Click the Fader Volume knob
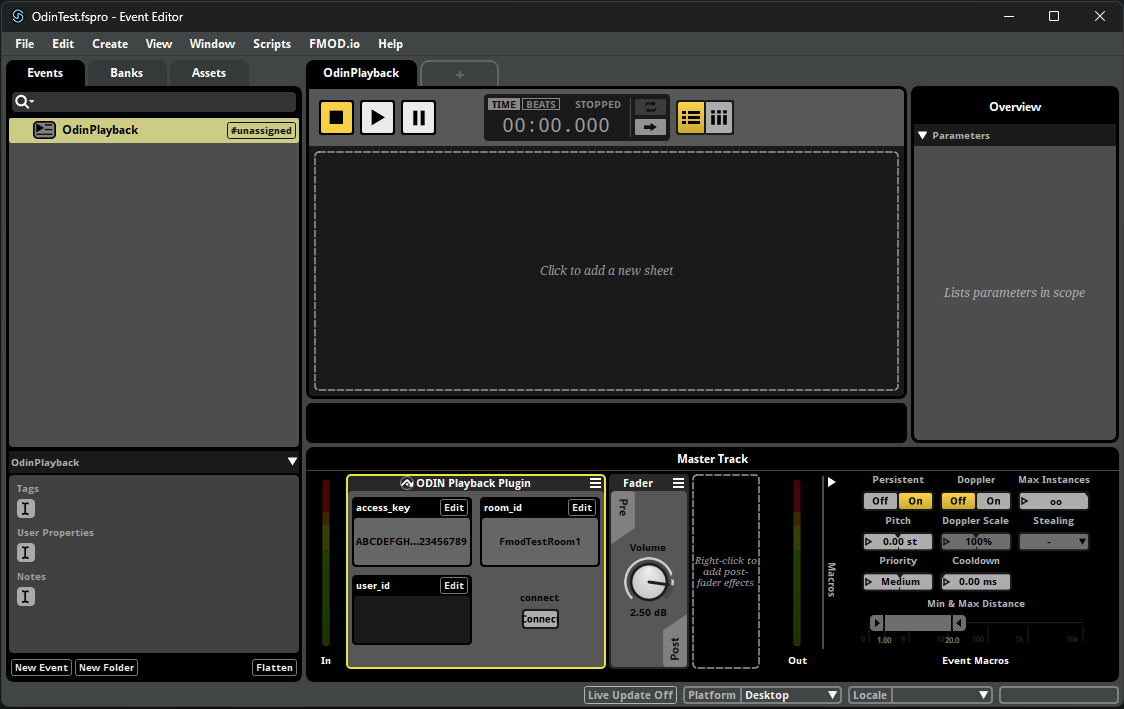This screenshot has height=709, width=1124. click(649, 581)
